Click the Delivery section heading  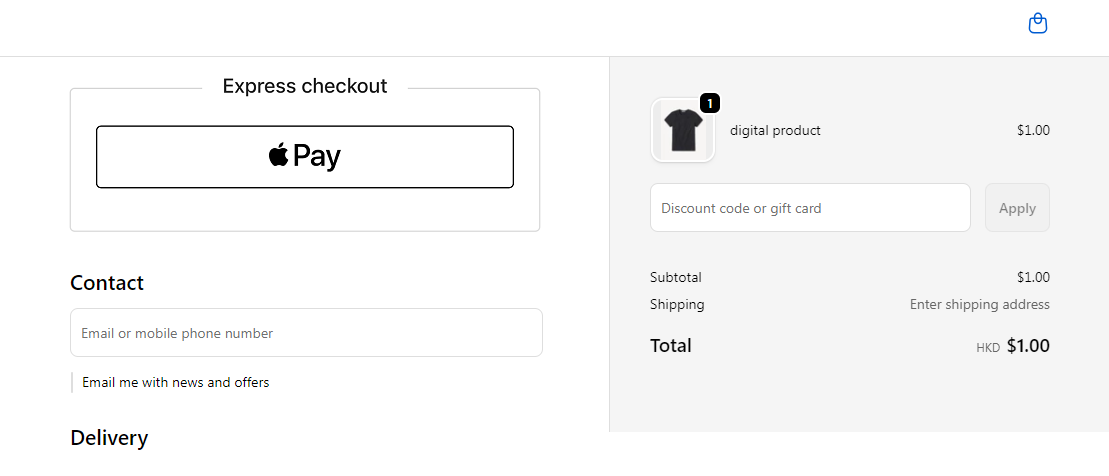109,438
